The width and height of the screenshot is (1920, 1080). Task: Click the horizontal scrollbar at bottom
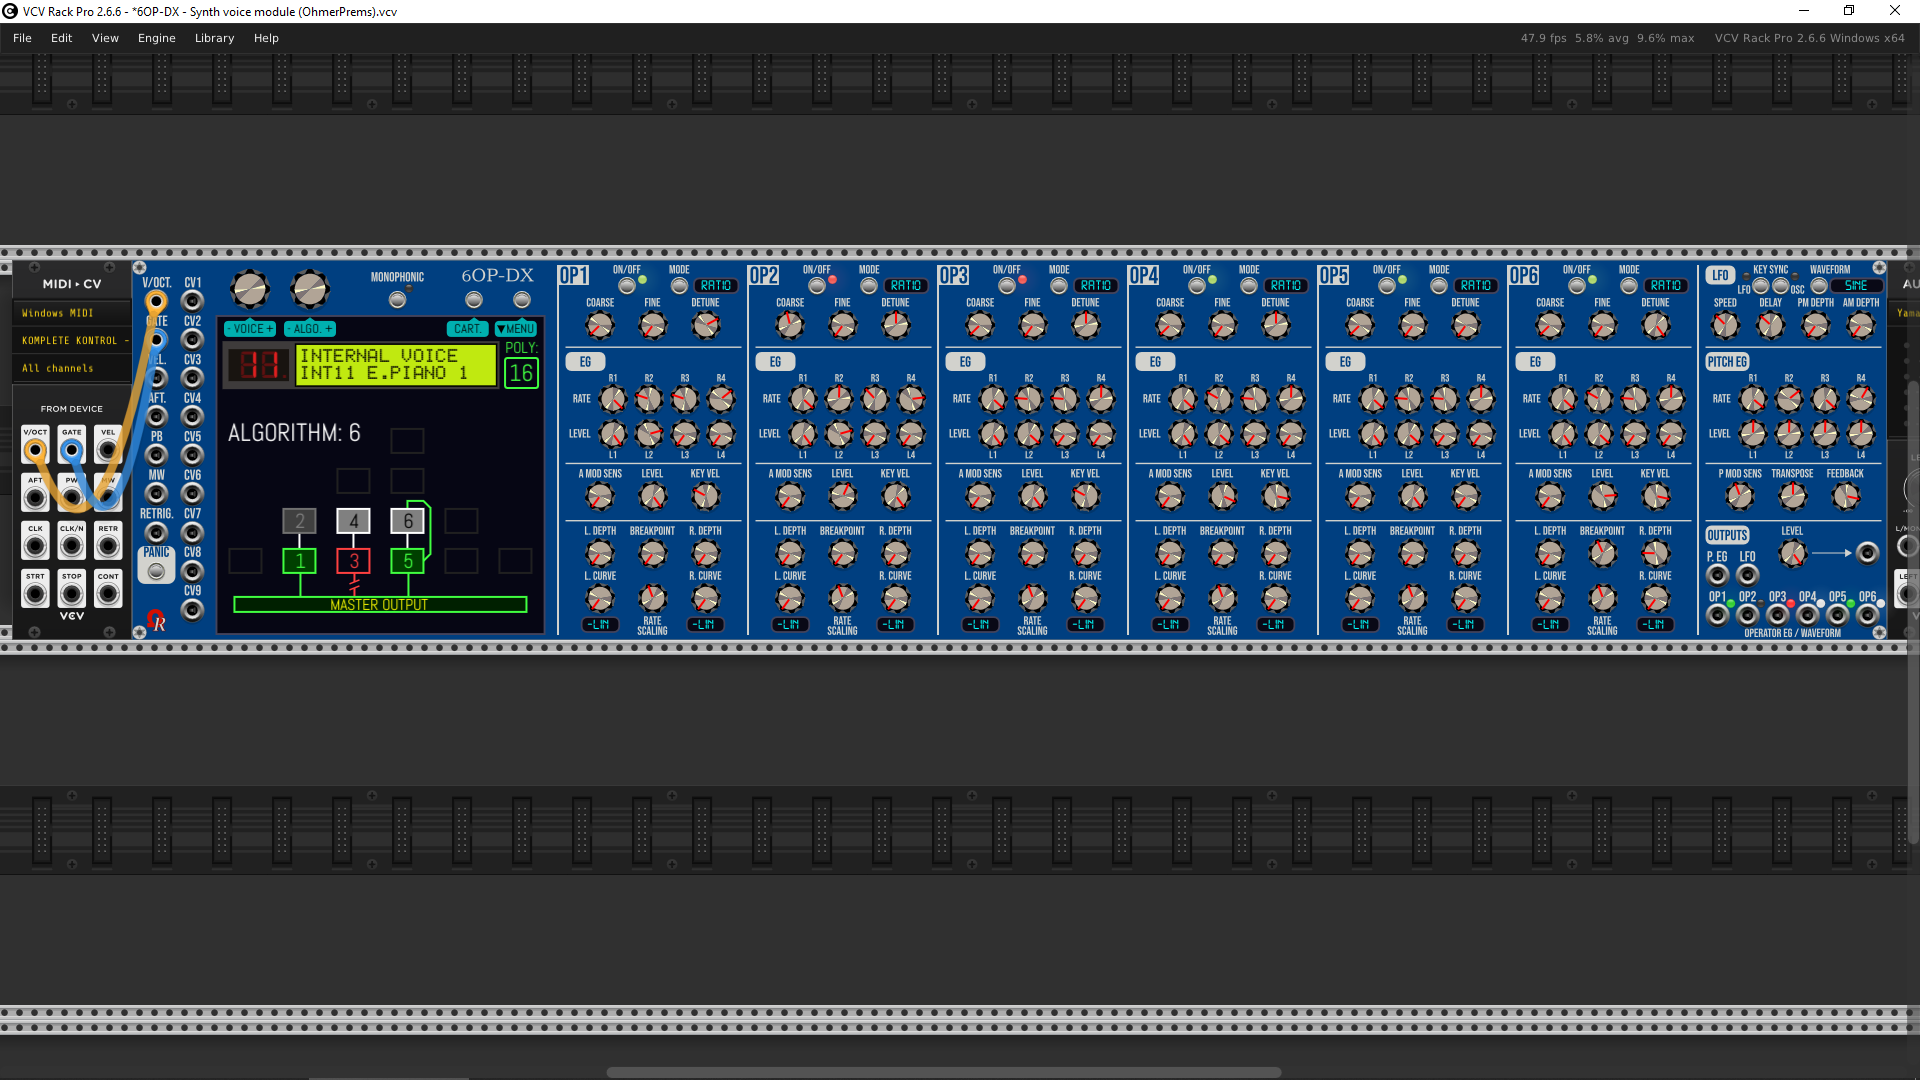click(943, 1072)
